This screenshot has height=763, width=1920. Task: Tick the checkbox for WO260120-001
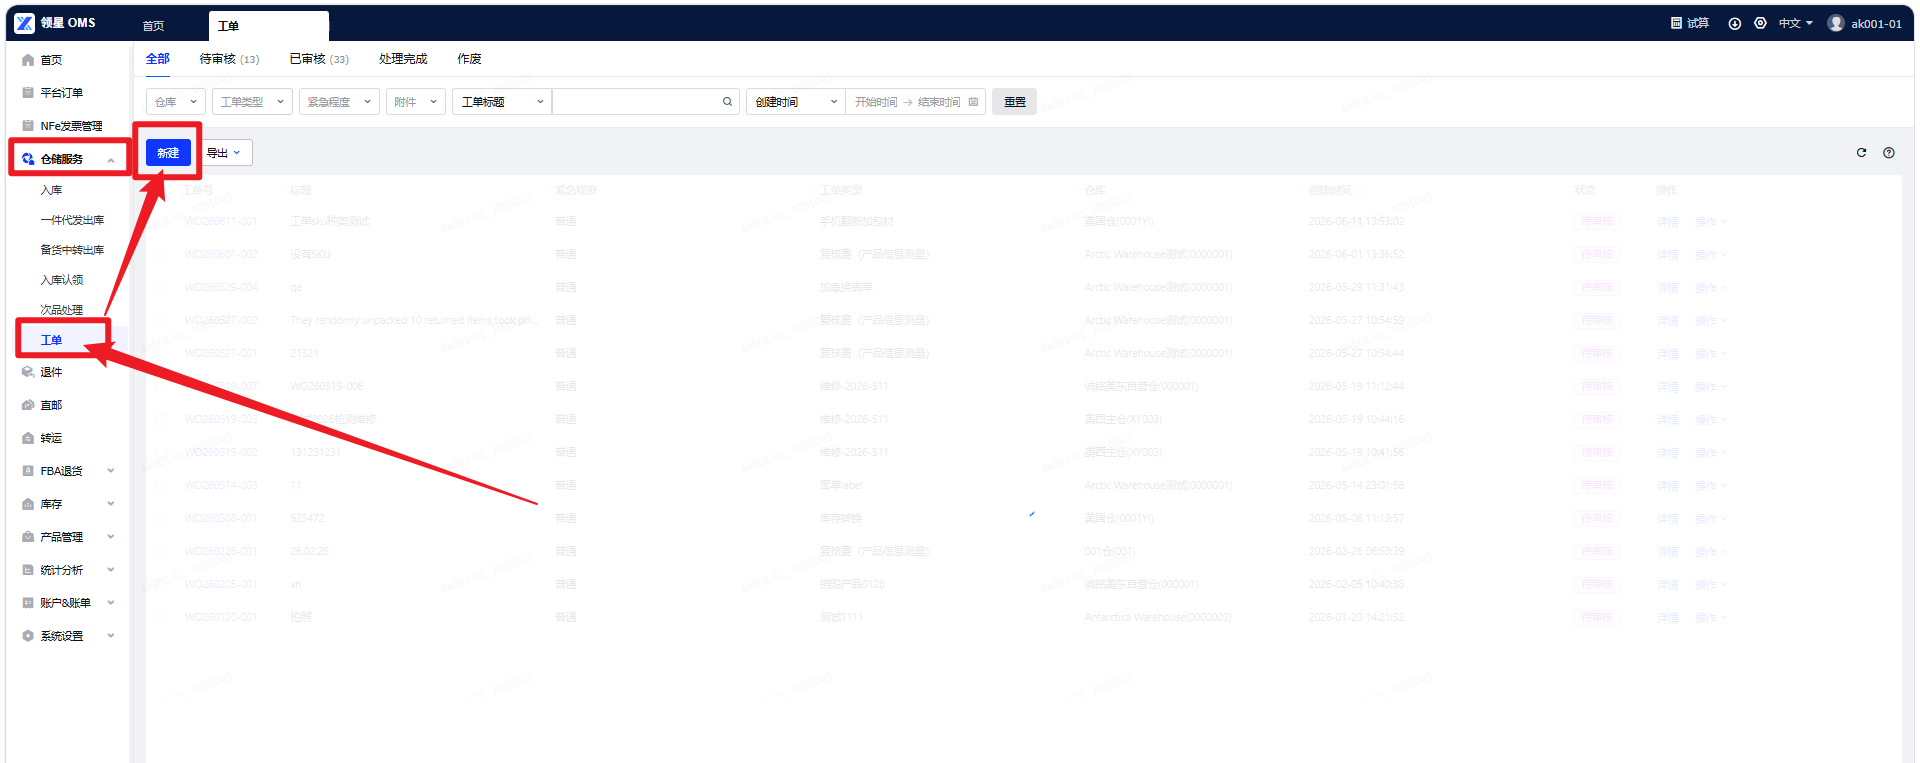[x=161, y=617]
